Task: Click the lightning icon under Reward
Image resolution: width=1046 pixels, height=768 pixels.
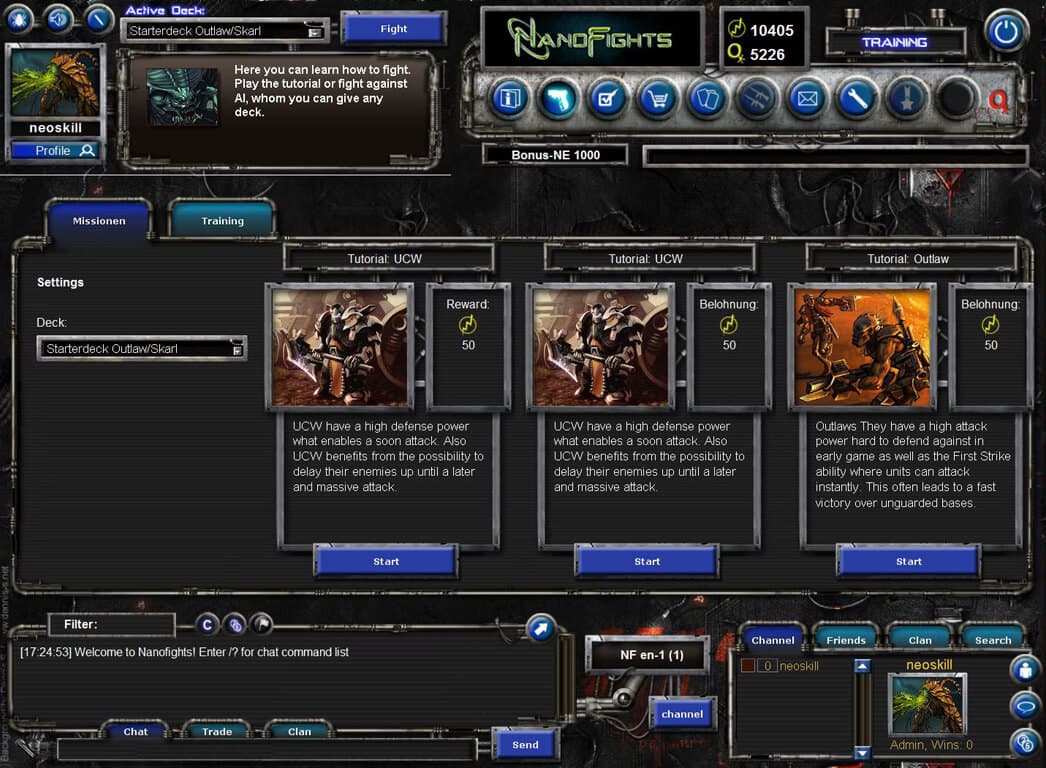Action: 468,325
